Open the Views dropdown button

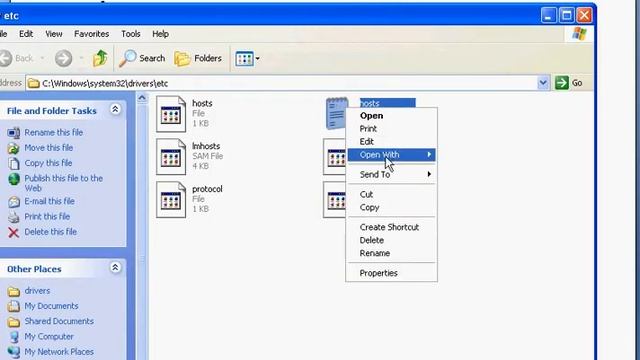pos(247,59)
